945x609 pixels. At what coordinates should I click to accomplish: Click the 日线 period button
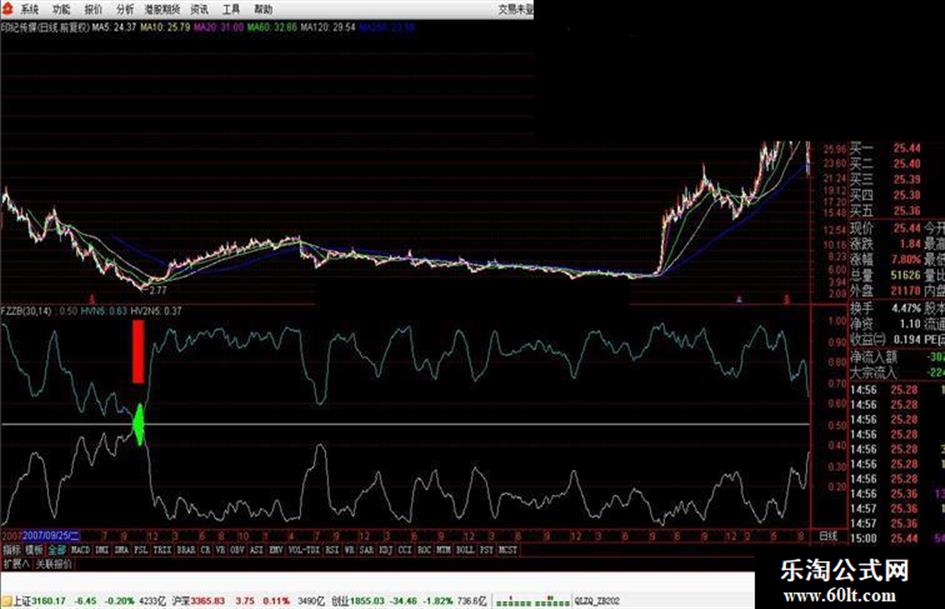[828, 535]
